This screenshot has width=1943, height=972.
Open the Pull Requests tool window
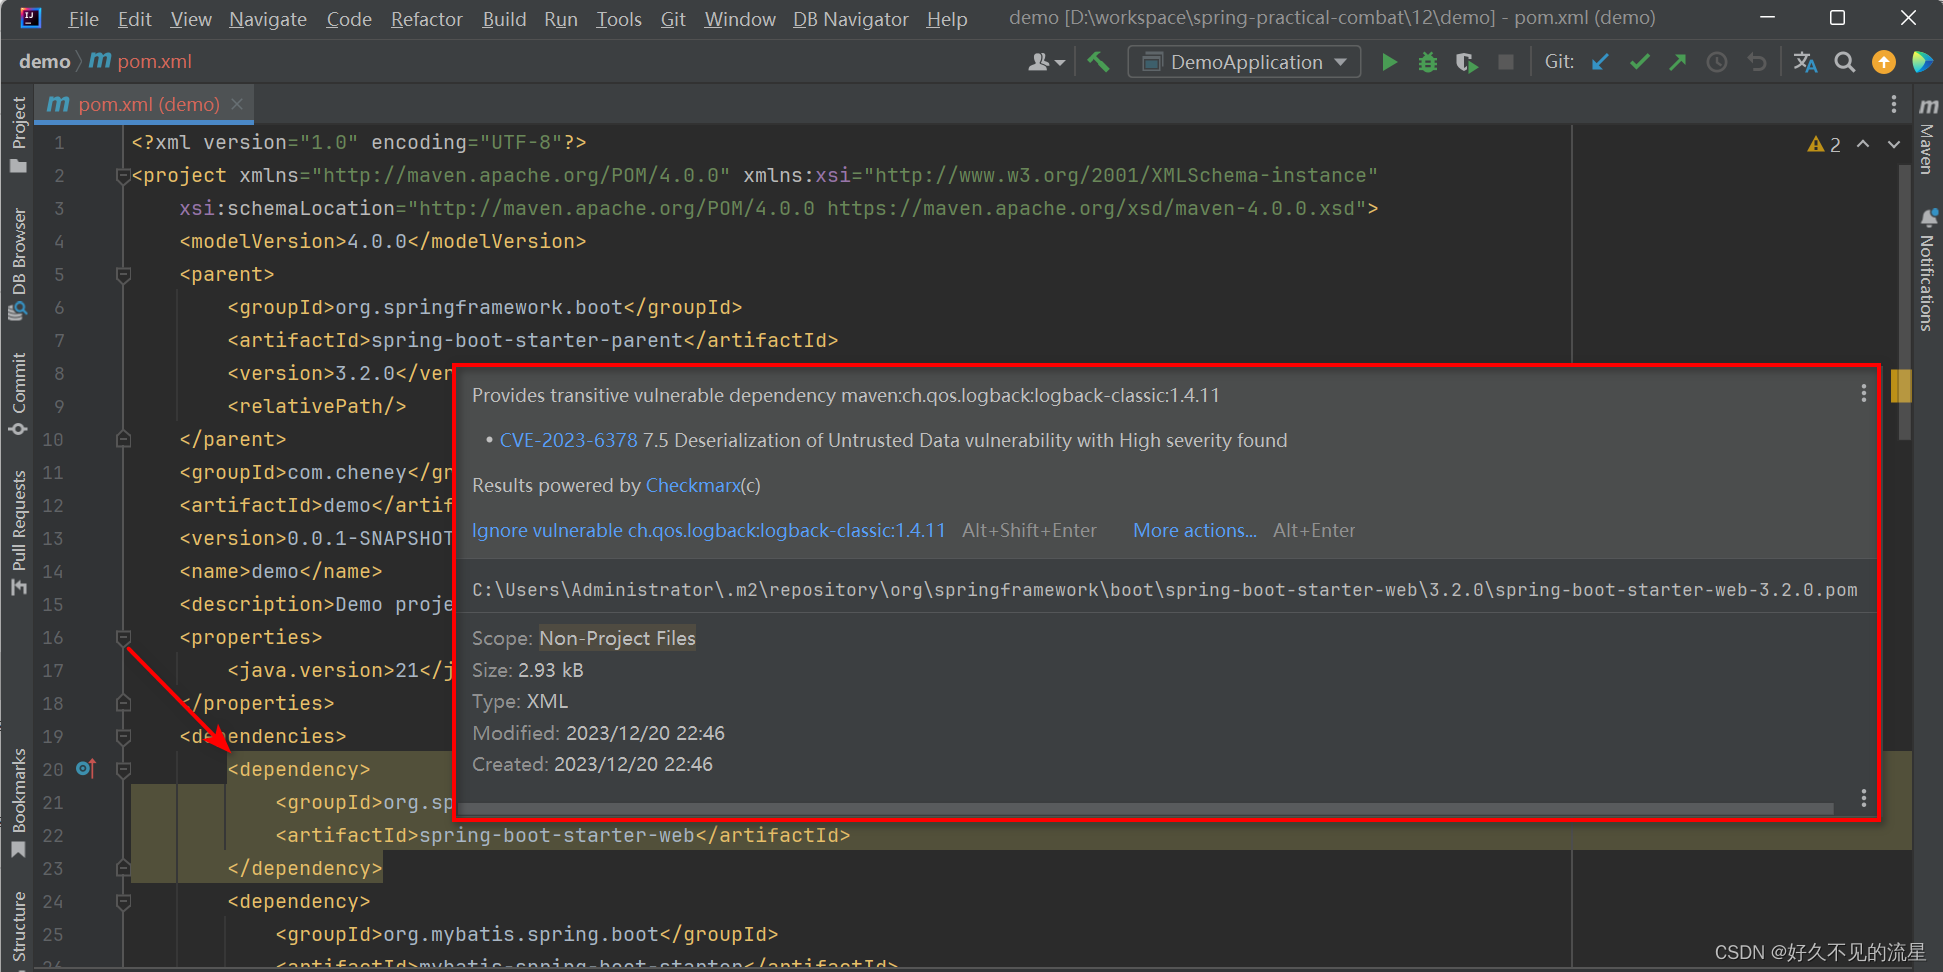click(18, 532)
